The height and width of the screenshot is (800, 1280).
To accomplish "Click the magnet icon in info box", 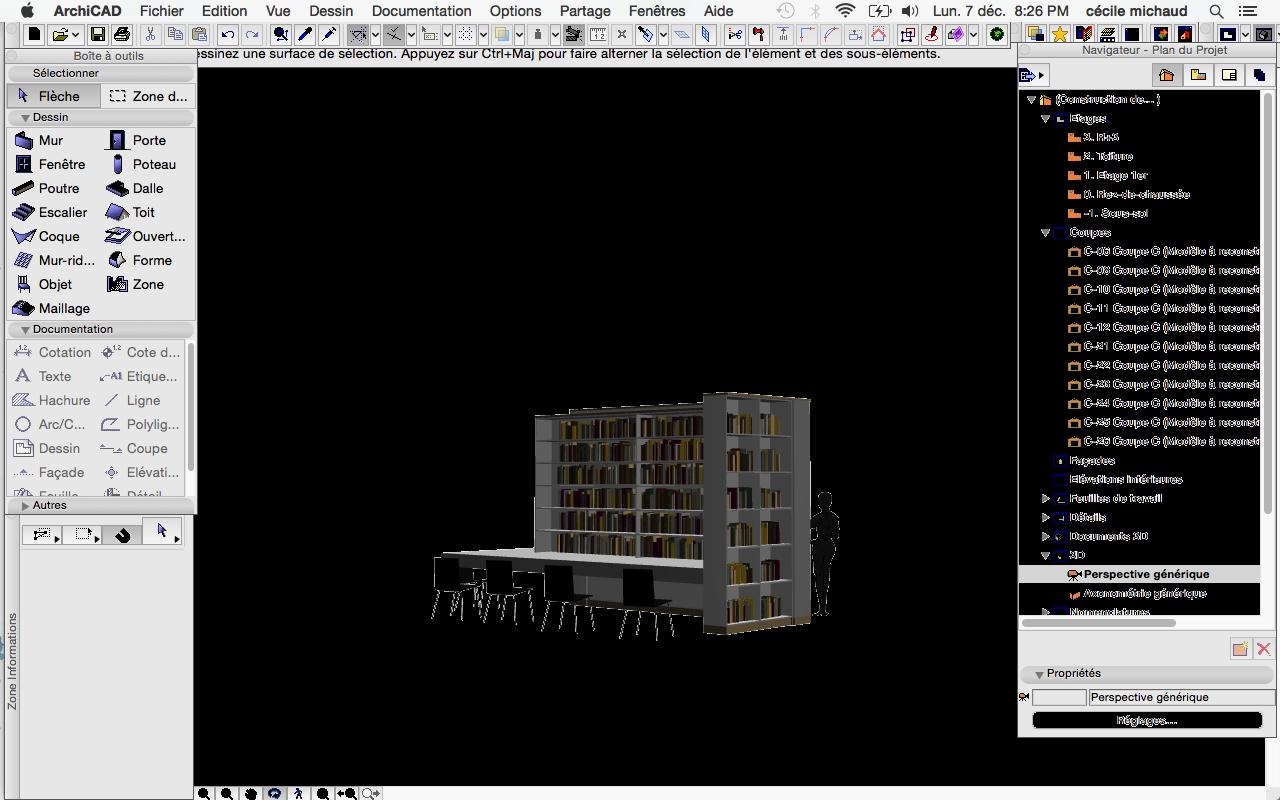I will [123, 535].
